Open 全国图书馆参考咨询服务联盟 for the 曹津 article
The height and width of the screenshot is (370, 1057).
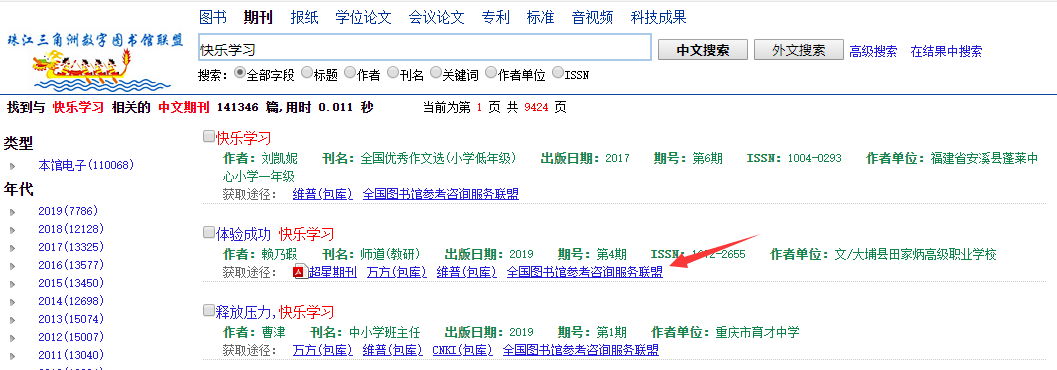pos(580,350)
